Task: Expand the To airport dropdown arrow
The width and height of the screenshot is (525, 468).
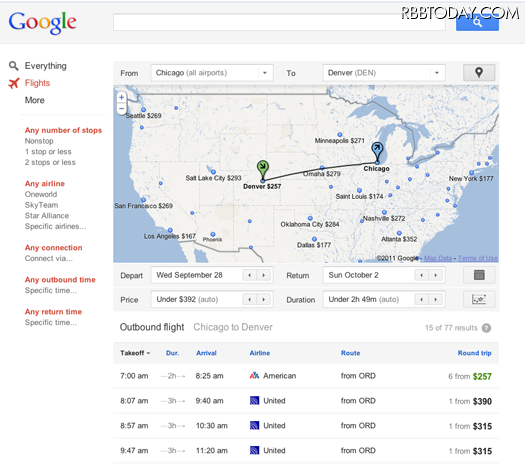Action: point(437,73)
